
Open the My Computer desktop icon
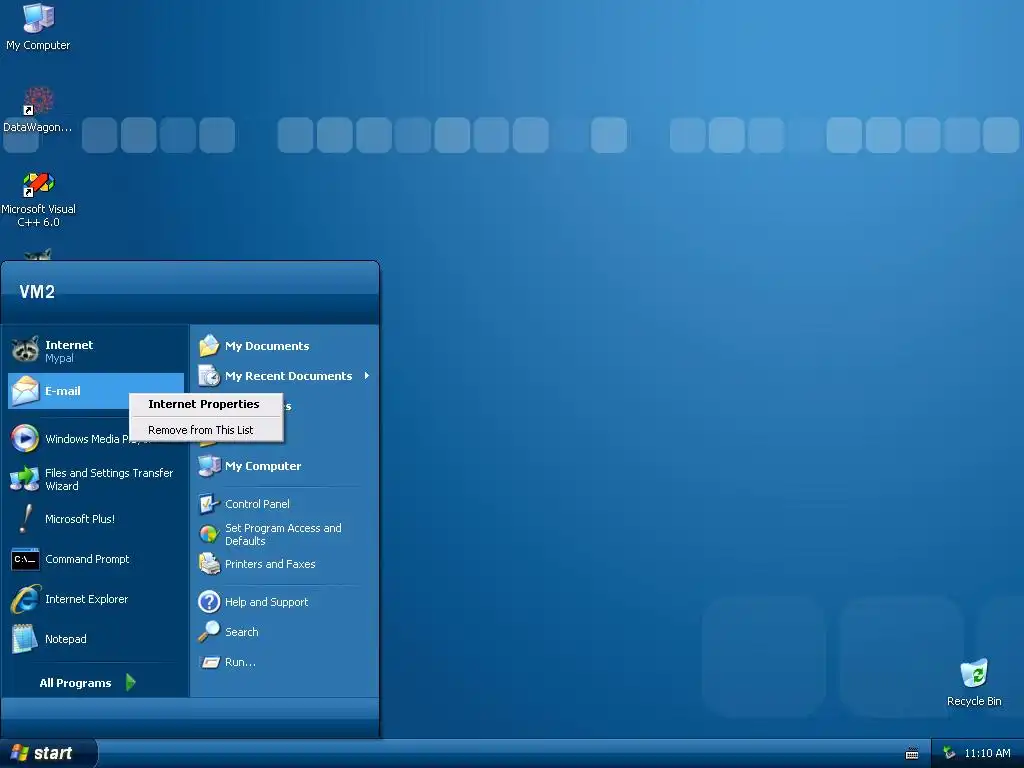38,18
